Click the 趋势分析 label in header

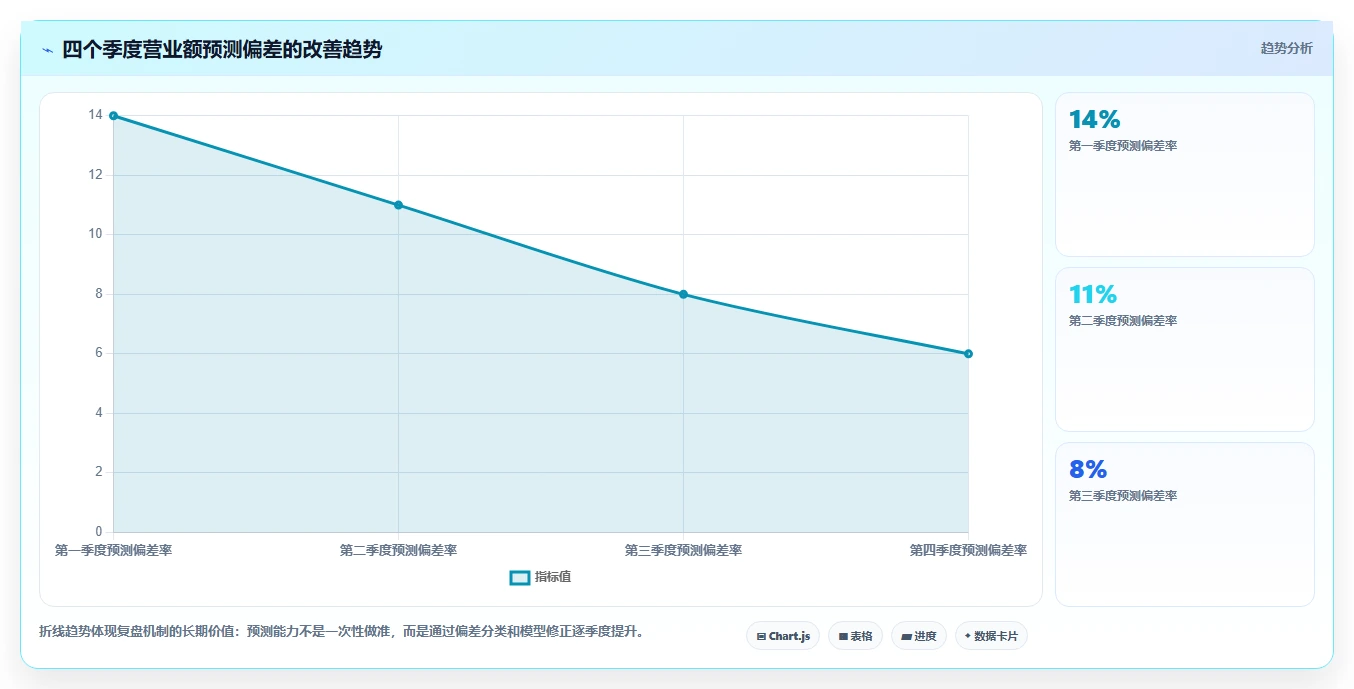[x=1286, y=48]
